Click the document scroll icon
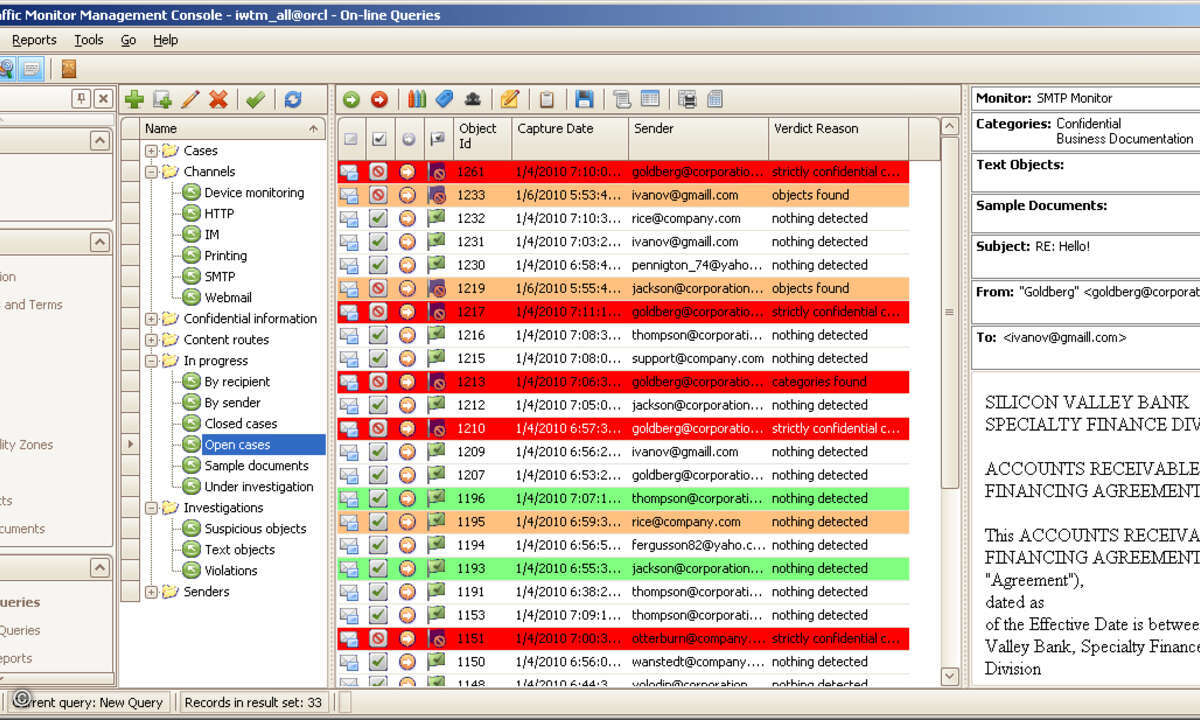This screenshot has width=1200, height=720. [622, 99]
